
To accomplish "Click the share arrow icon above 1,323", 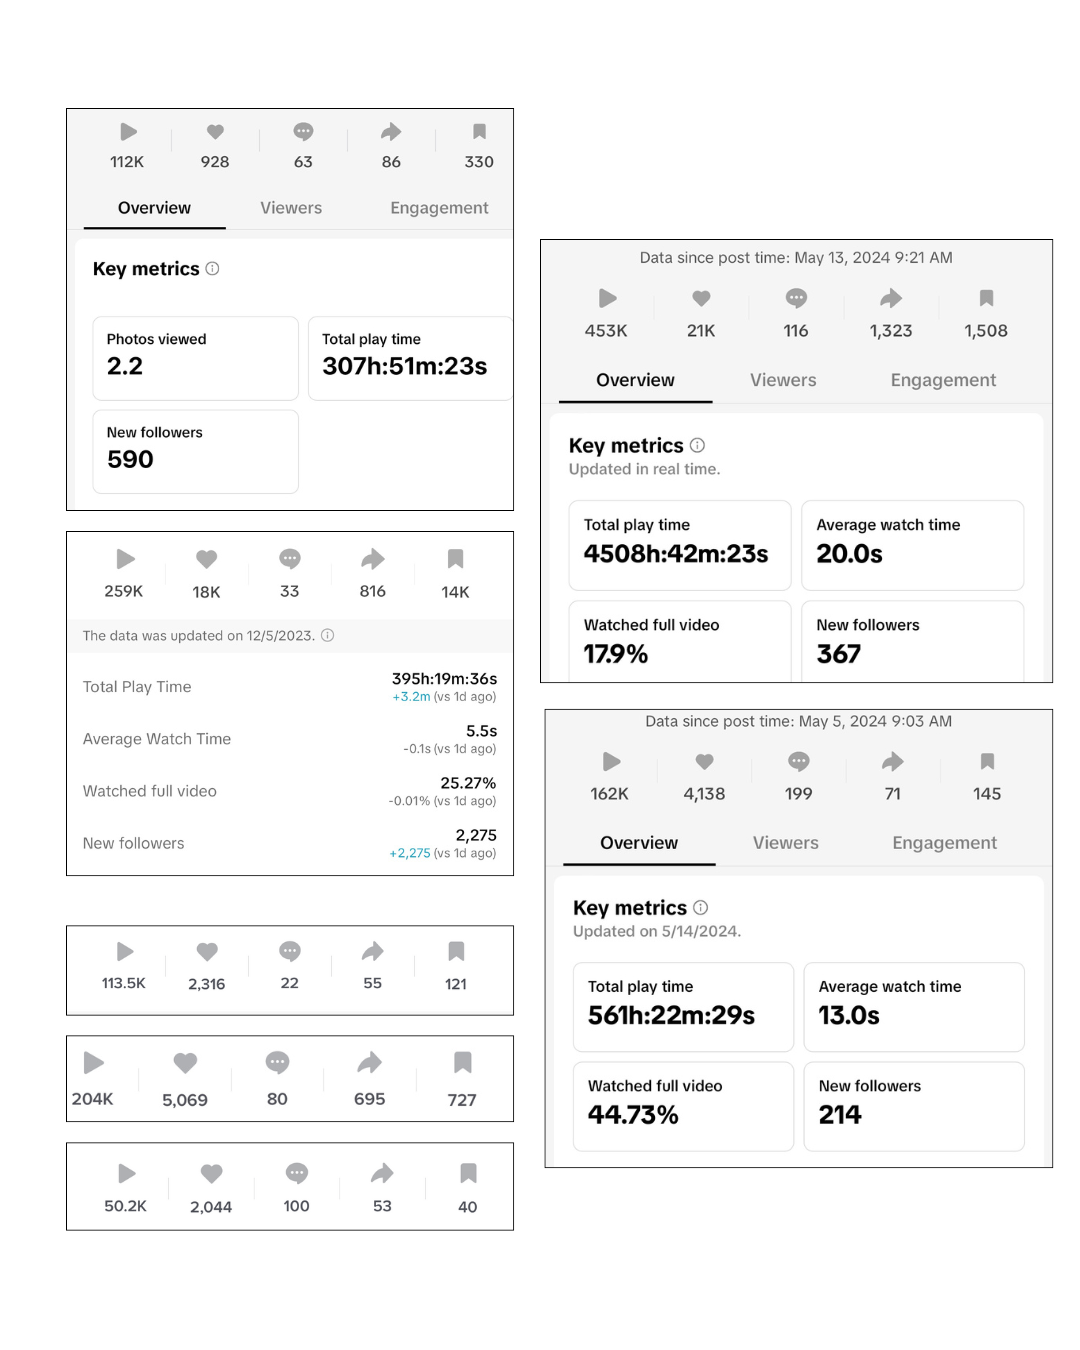I will pos(891,298).
